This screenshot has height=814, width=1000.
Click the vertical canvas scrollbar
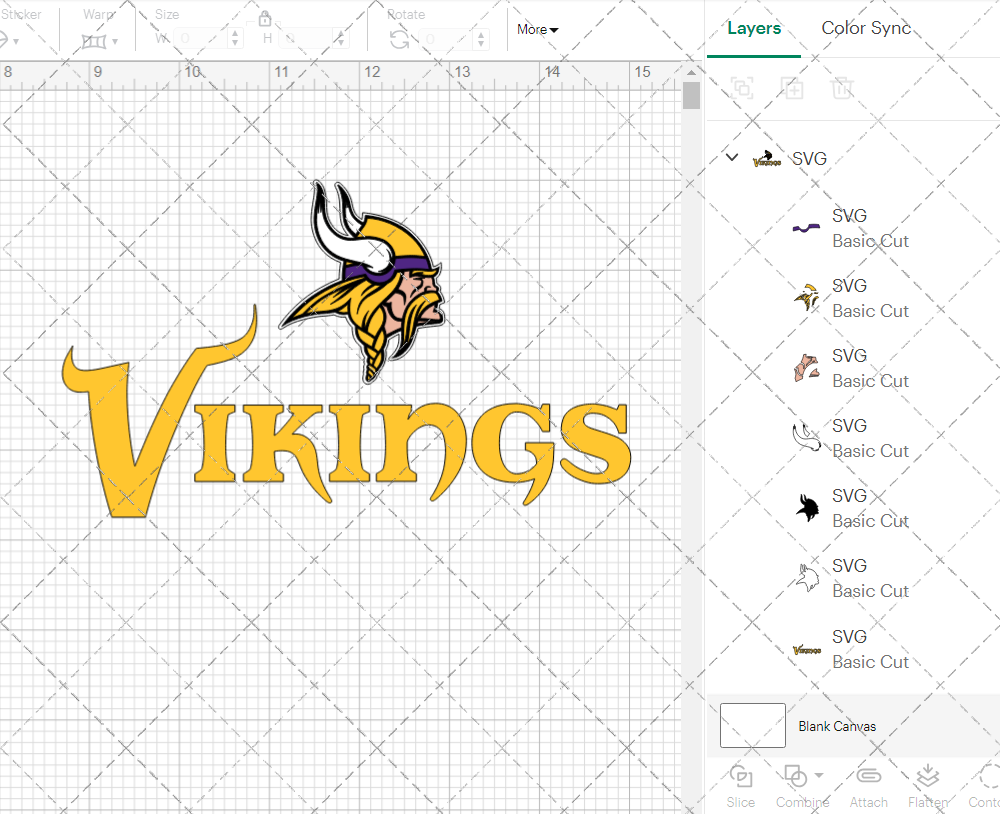pyautogui.click(x=691, y=96)
